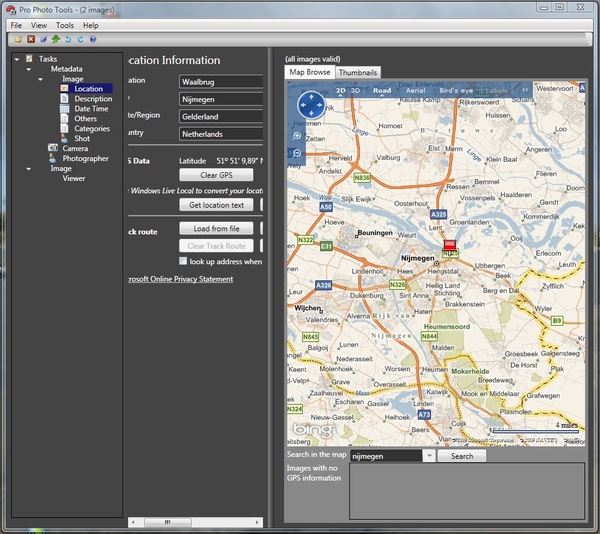Click the Waalbrug location field
This screenshot has width=600, height=534.
[x=221, y=81]
